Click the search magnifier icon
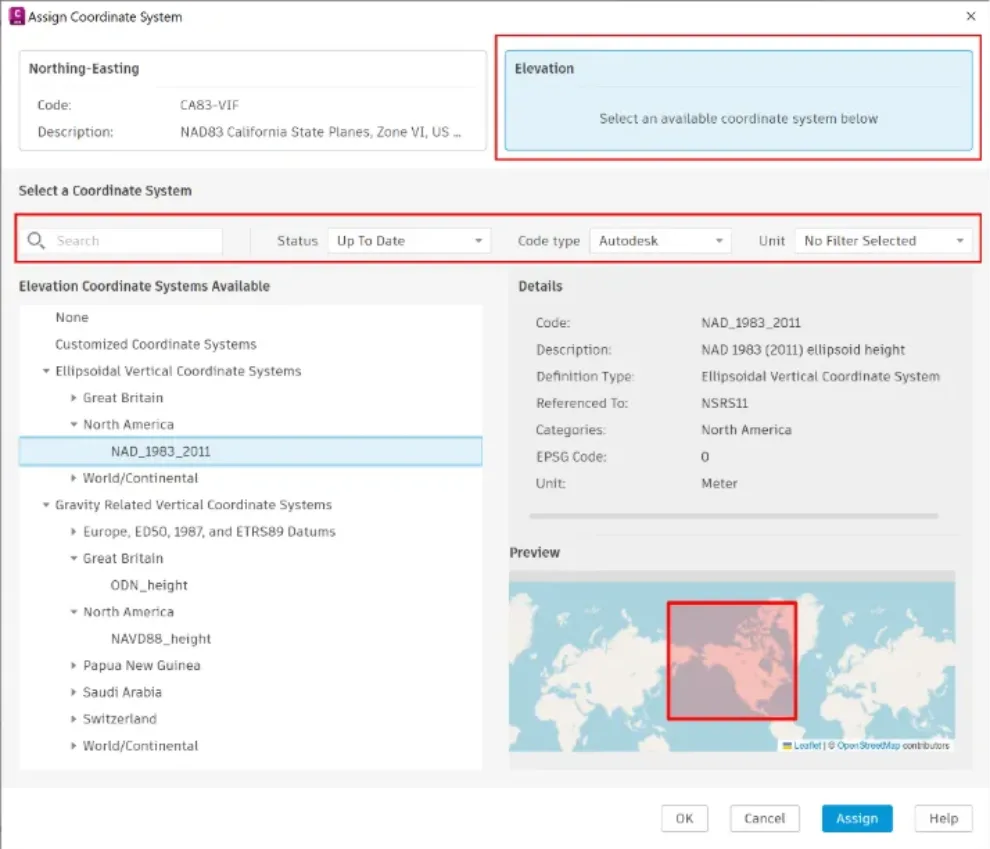The height and width of the screenshot is (849, 990). point(37,241)
